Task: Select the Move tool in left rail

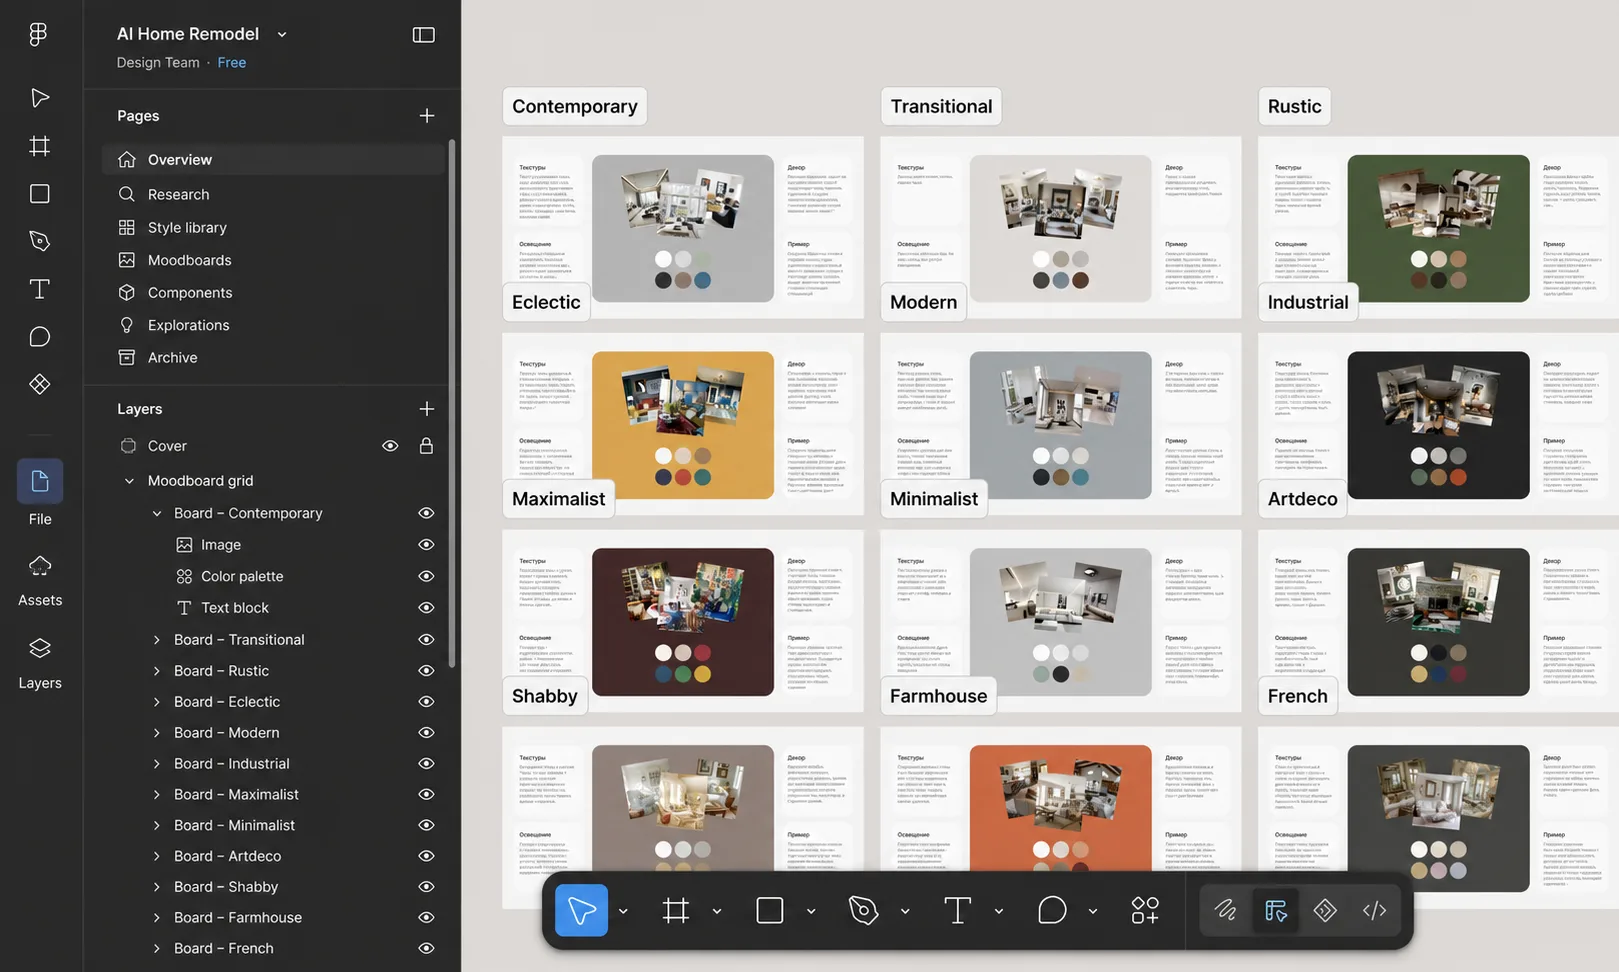Action: click(x=39, y=98)
